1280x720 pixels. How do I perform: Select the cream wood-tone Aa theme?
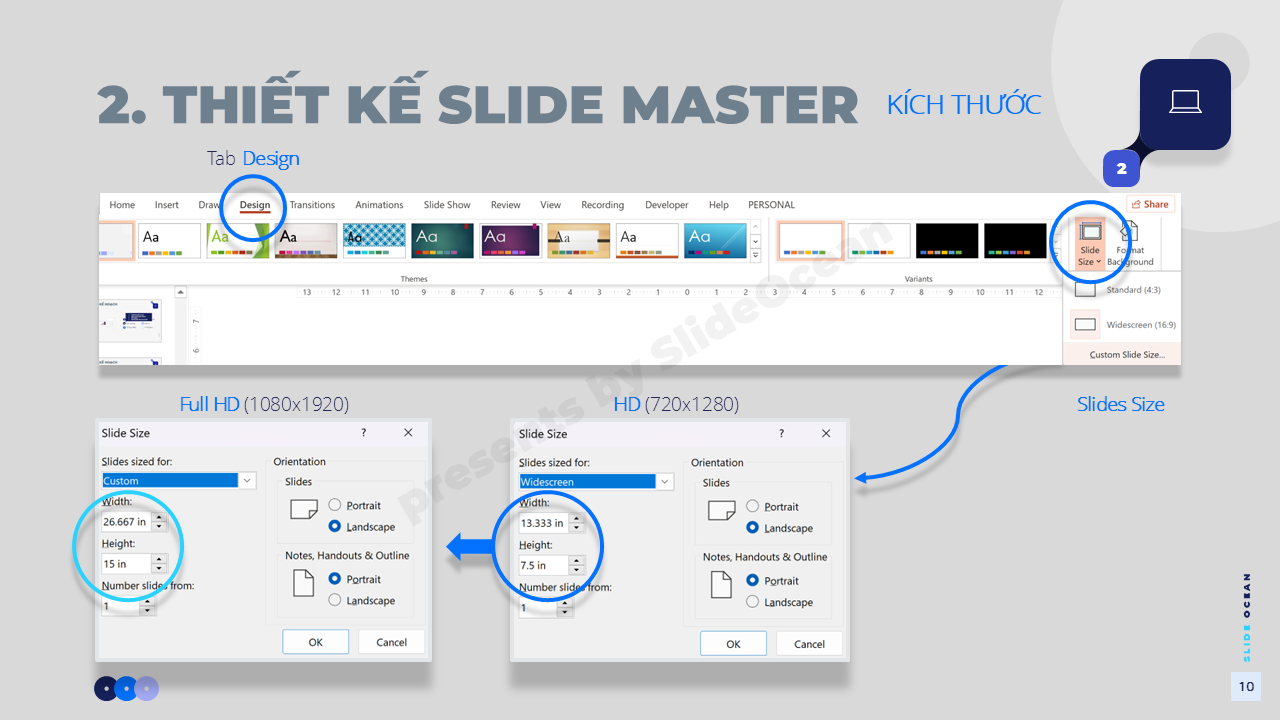click(x=306, y=241)
